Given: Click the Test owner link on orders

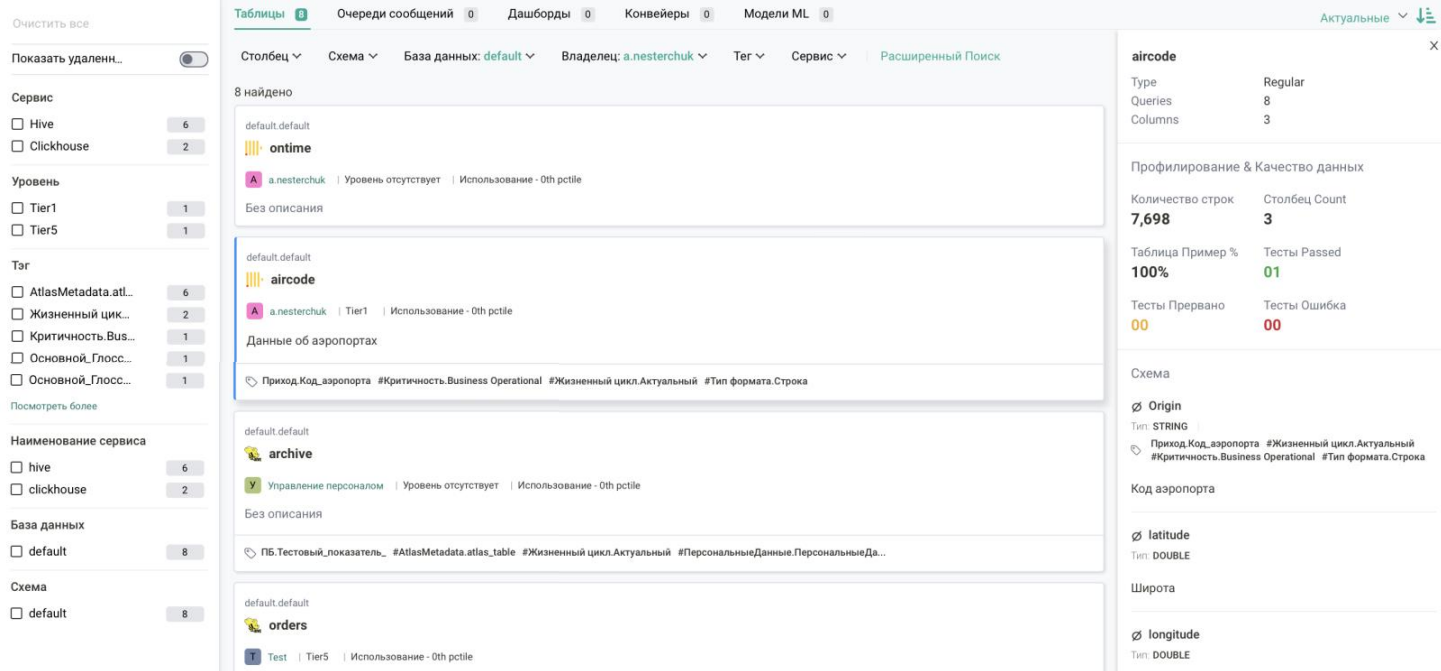Looking at the screenshot, I should [277, 657].
